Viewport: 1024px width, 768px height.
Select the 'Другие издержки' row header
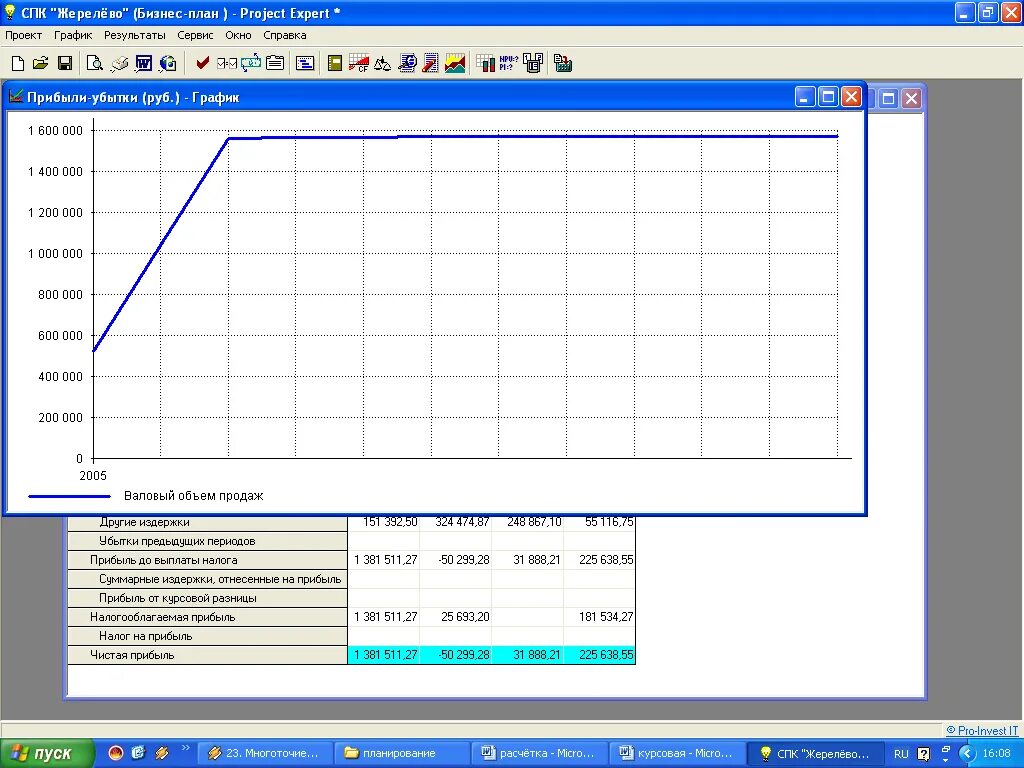click(x=208, y=523)
